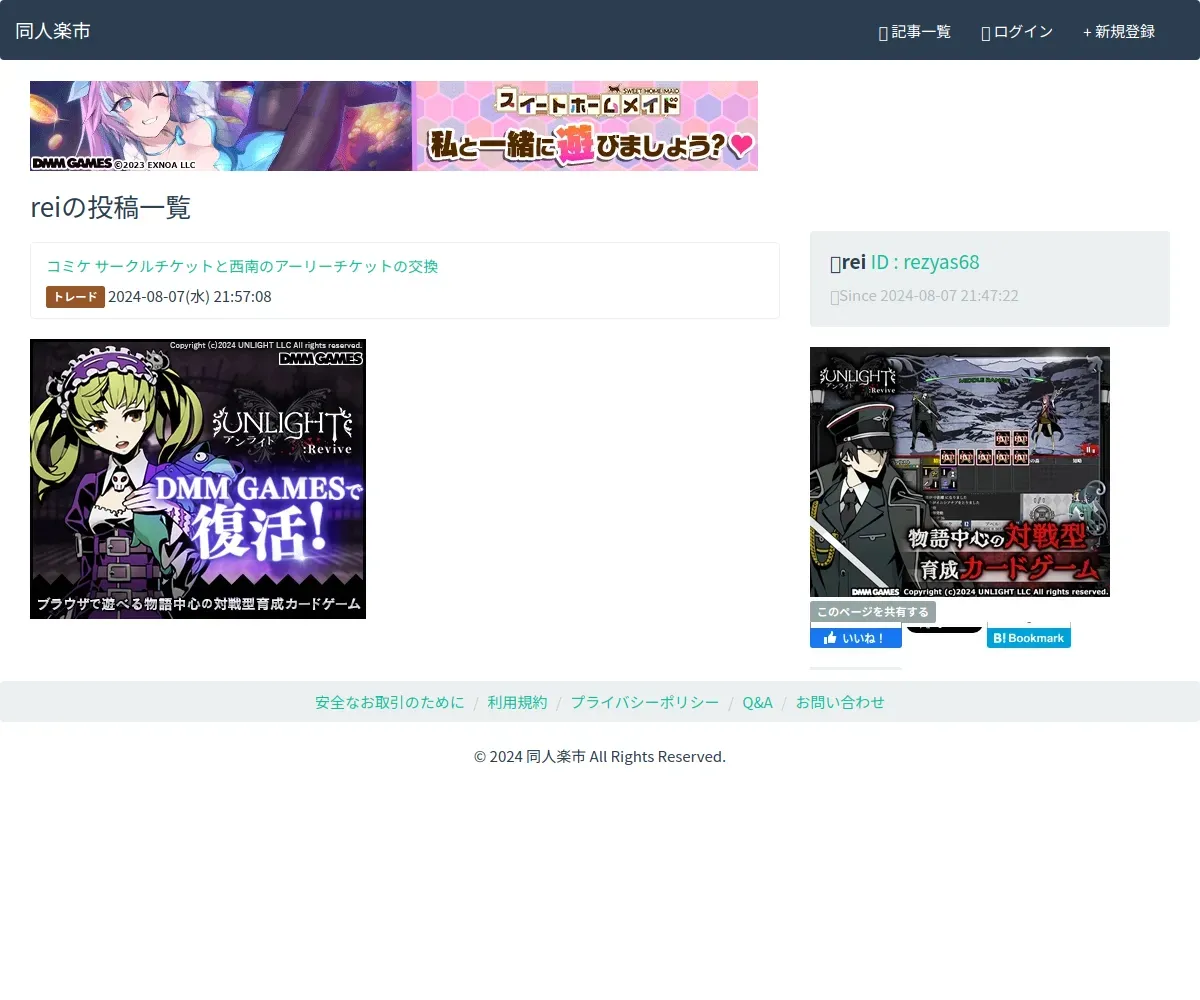1200x1000 pixels.
Task: Open the ログイン menu item
Action: coord(1017,31)
